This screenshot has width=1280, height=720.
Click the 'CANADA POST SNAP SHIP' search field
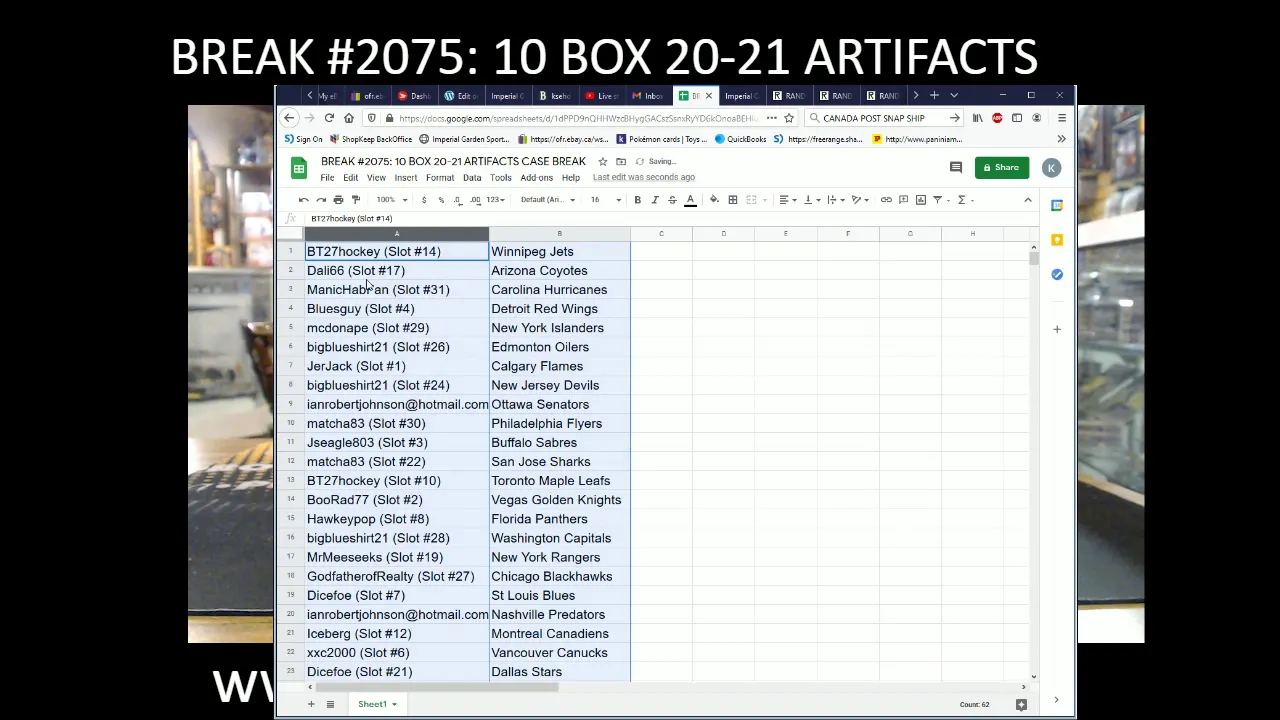point(884,118)
